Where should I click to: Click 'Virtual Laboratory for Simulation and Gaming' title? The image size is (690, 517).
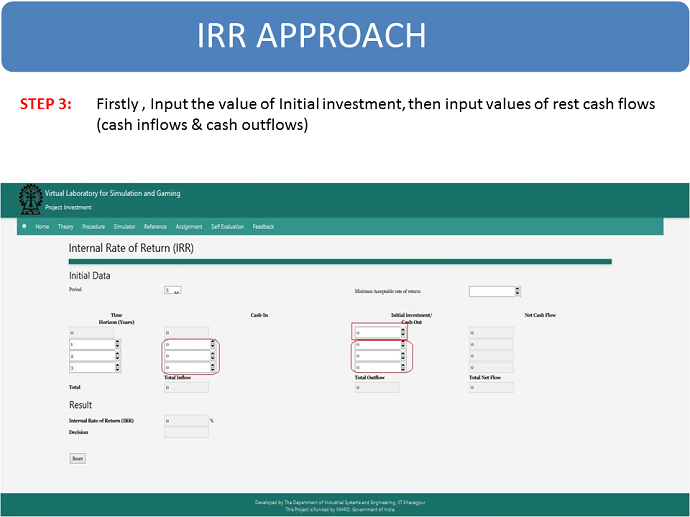pyautogui.click(x=113, y=193)
